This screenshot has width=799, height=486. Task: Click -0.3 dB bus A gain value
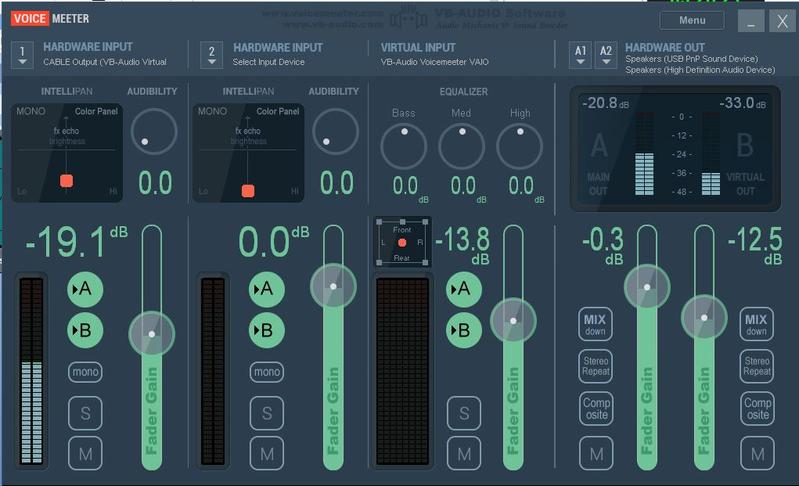point(603,245)
